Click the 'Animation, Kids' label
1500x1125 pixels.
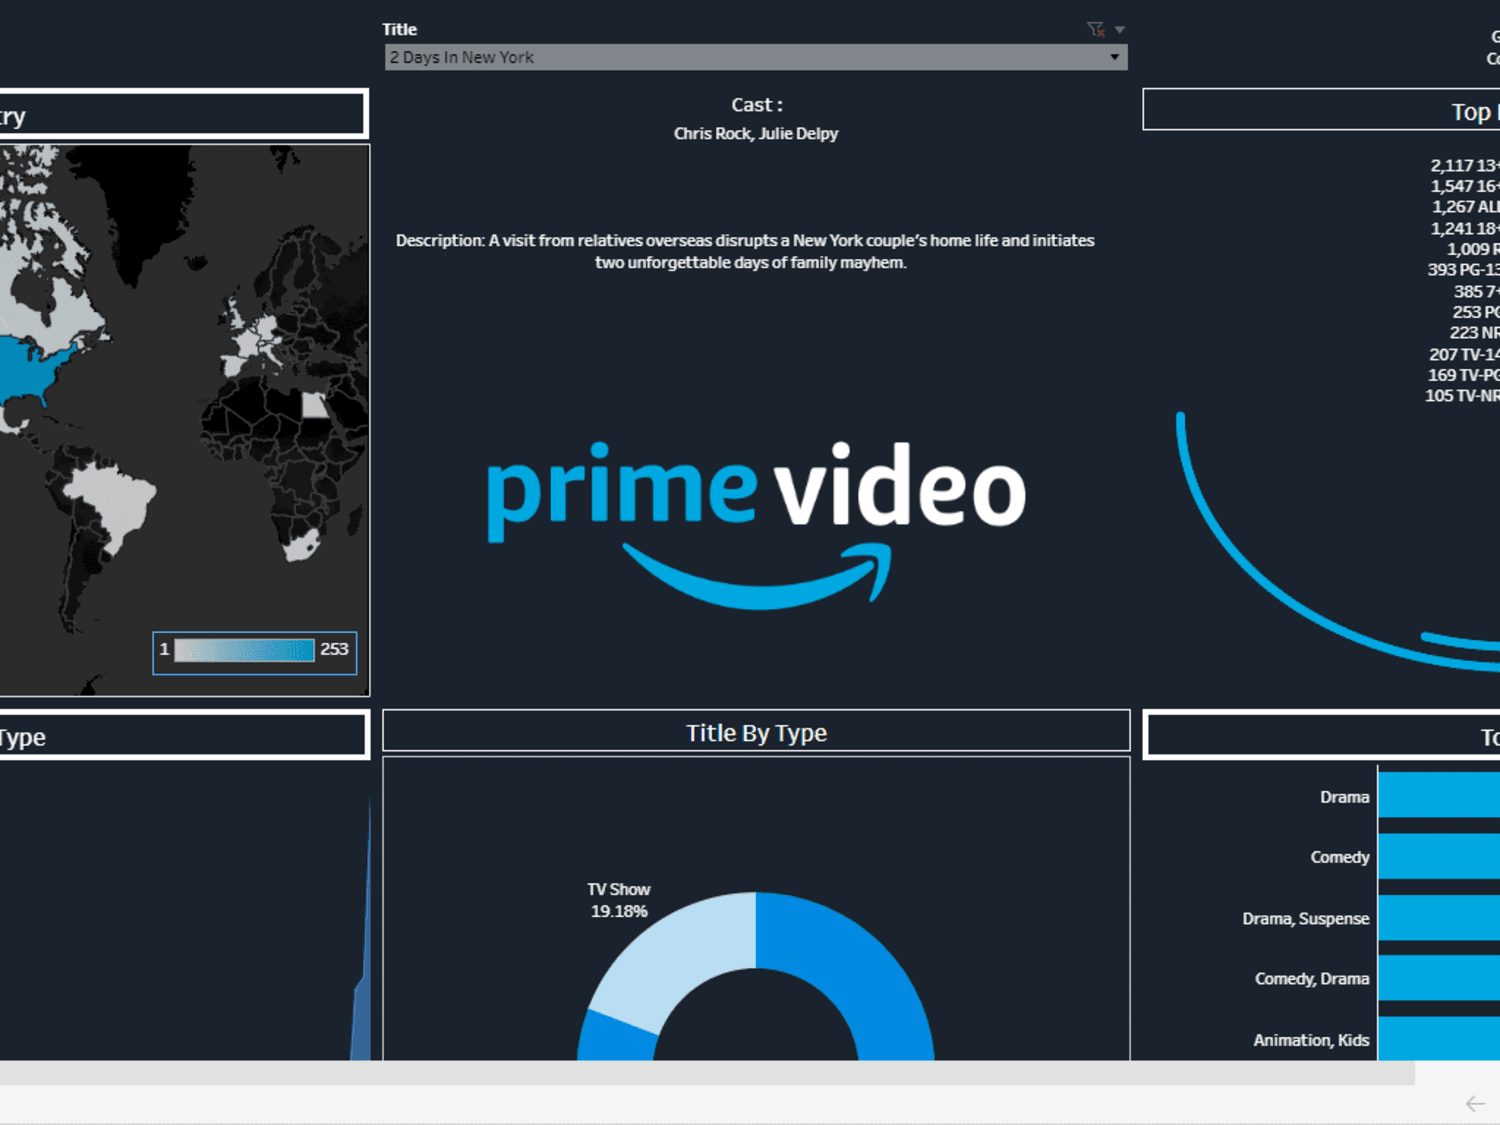[x=1311, y=1040]
